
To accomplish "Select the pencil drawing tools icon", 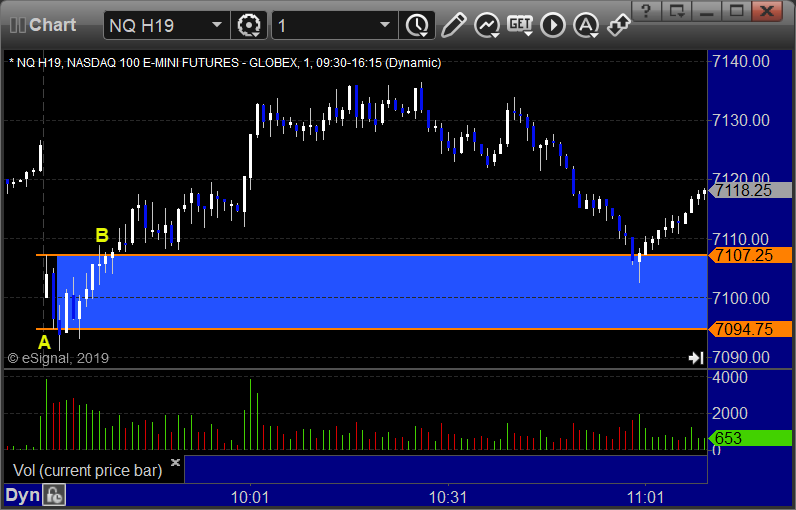I will (453, 25).
